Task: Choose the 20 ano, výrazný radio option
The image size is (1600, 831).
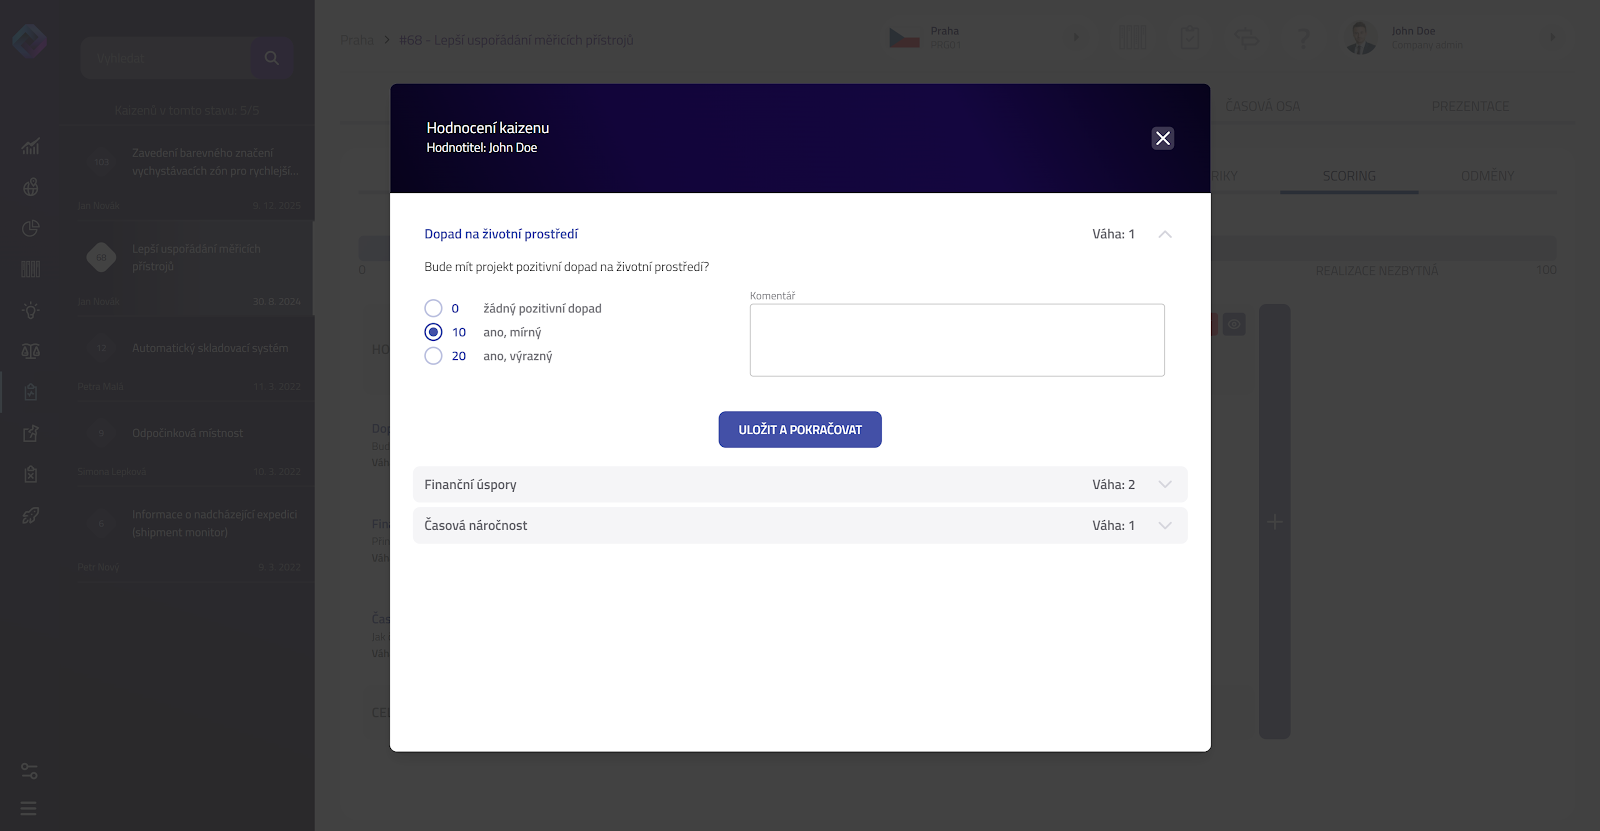Action: (x=433, y=356)
